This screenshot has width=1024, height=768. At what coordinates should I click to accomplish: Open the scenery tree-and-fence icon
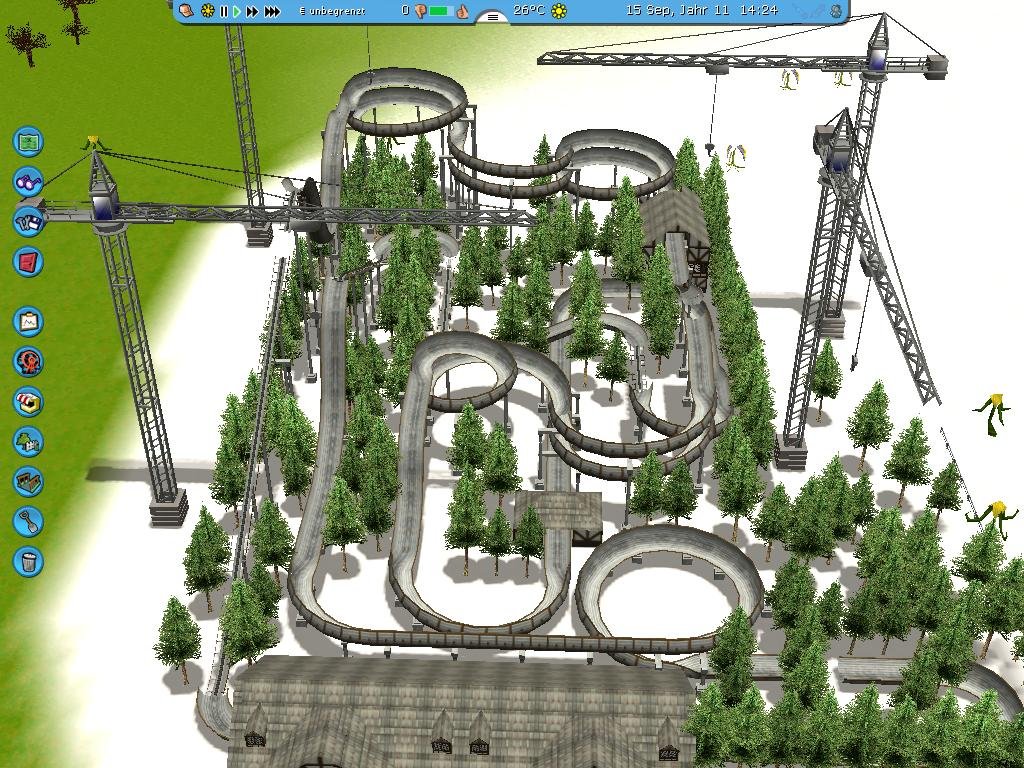click(x=28, y=441)
